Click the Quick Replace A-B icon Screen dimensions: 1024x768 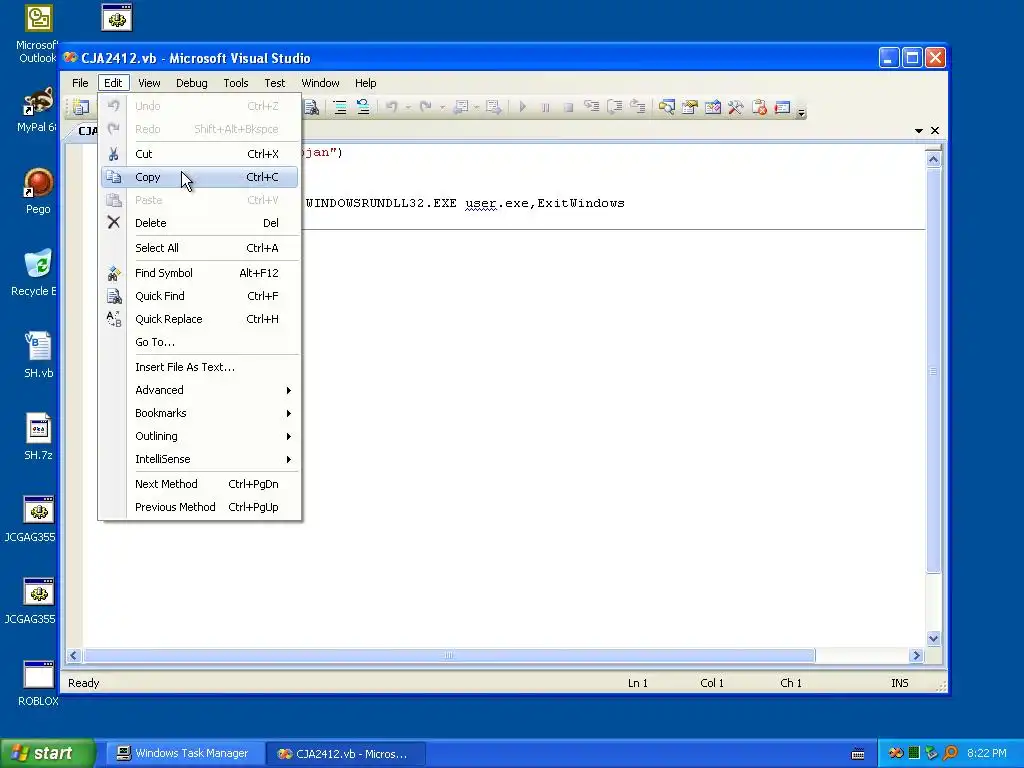[x=114, y=319]
